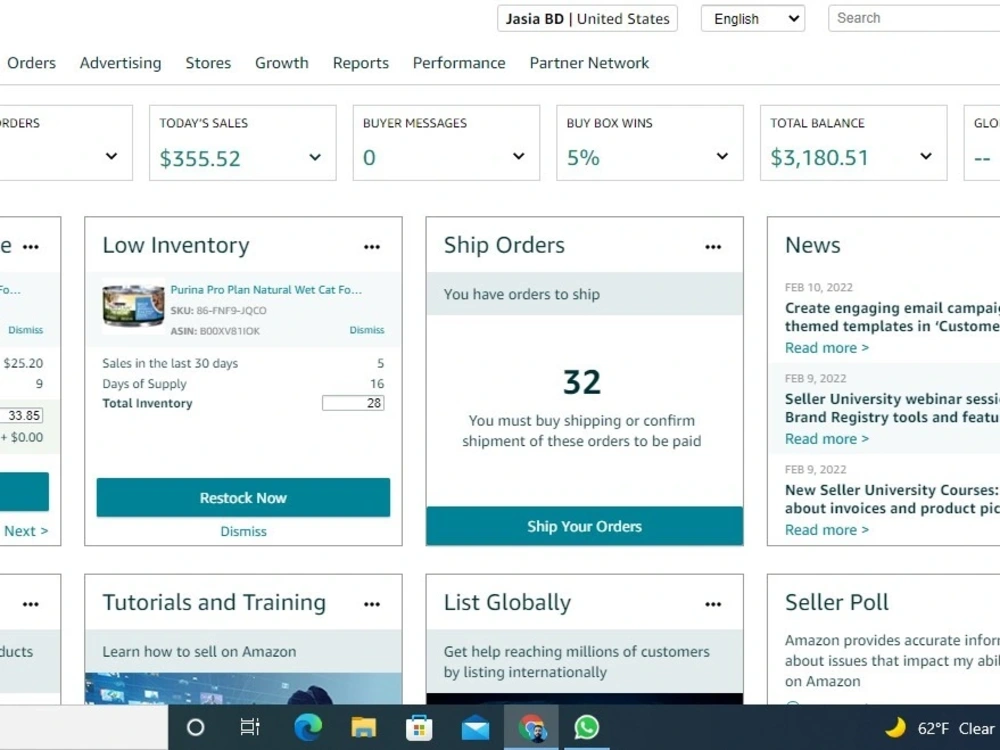Open the Advertising menu
Screen dimensions: 1000x750
[x=121, y=63]
